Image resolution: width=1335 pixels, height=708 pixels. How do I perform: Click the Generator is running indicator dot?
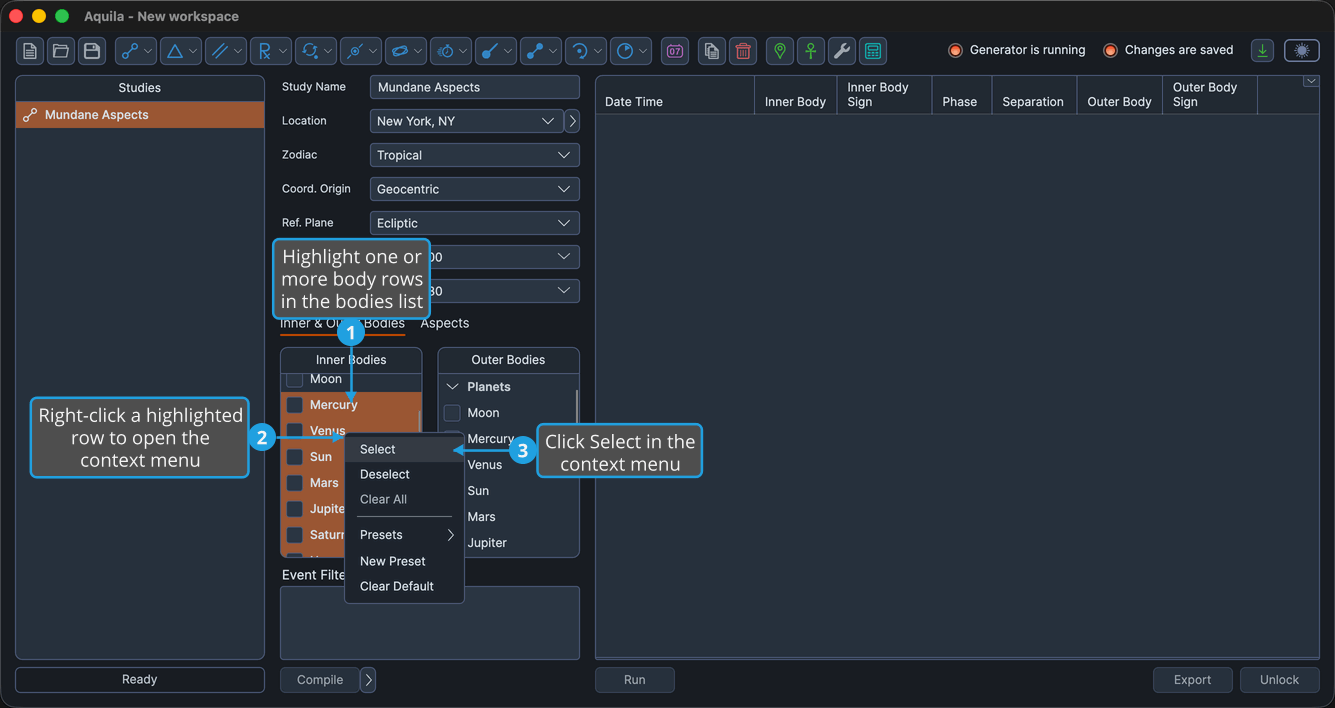point(955,50)
